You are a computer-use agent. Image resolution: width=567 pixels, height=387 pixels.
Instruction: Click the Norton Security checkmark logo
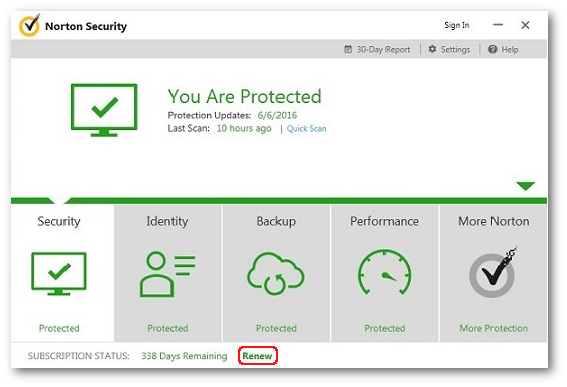coord(29,25)
